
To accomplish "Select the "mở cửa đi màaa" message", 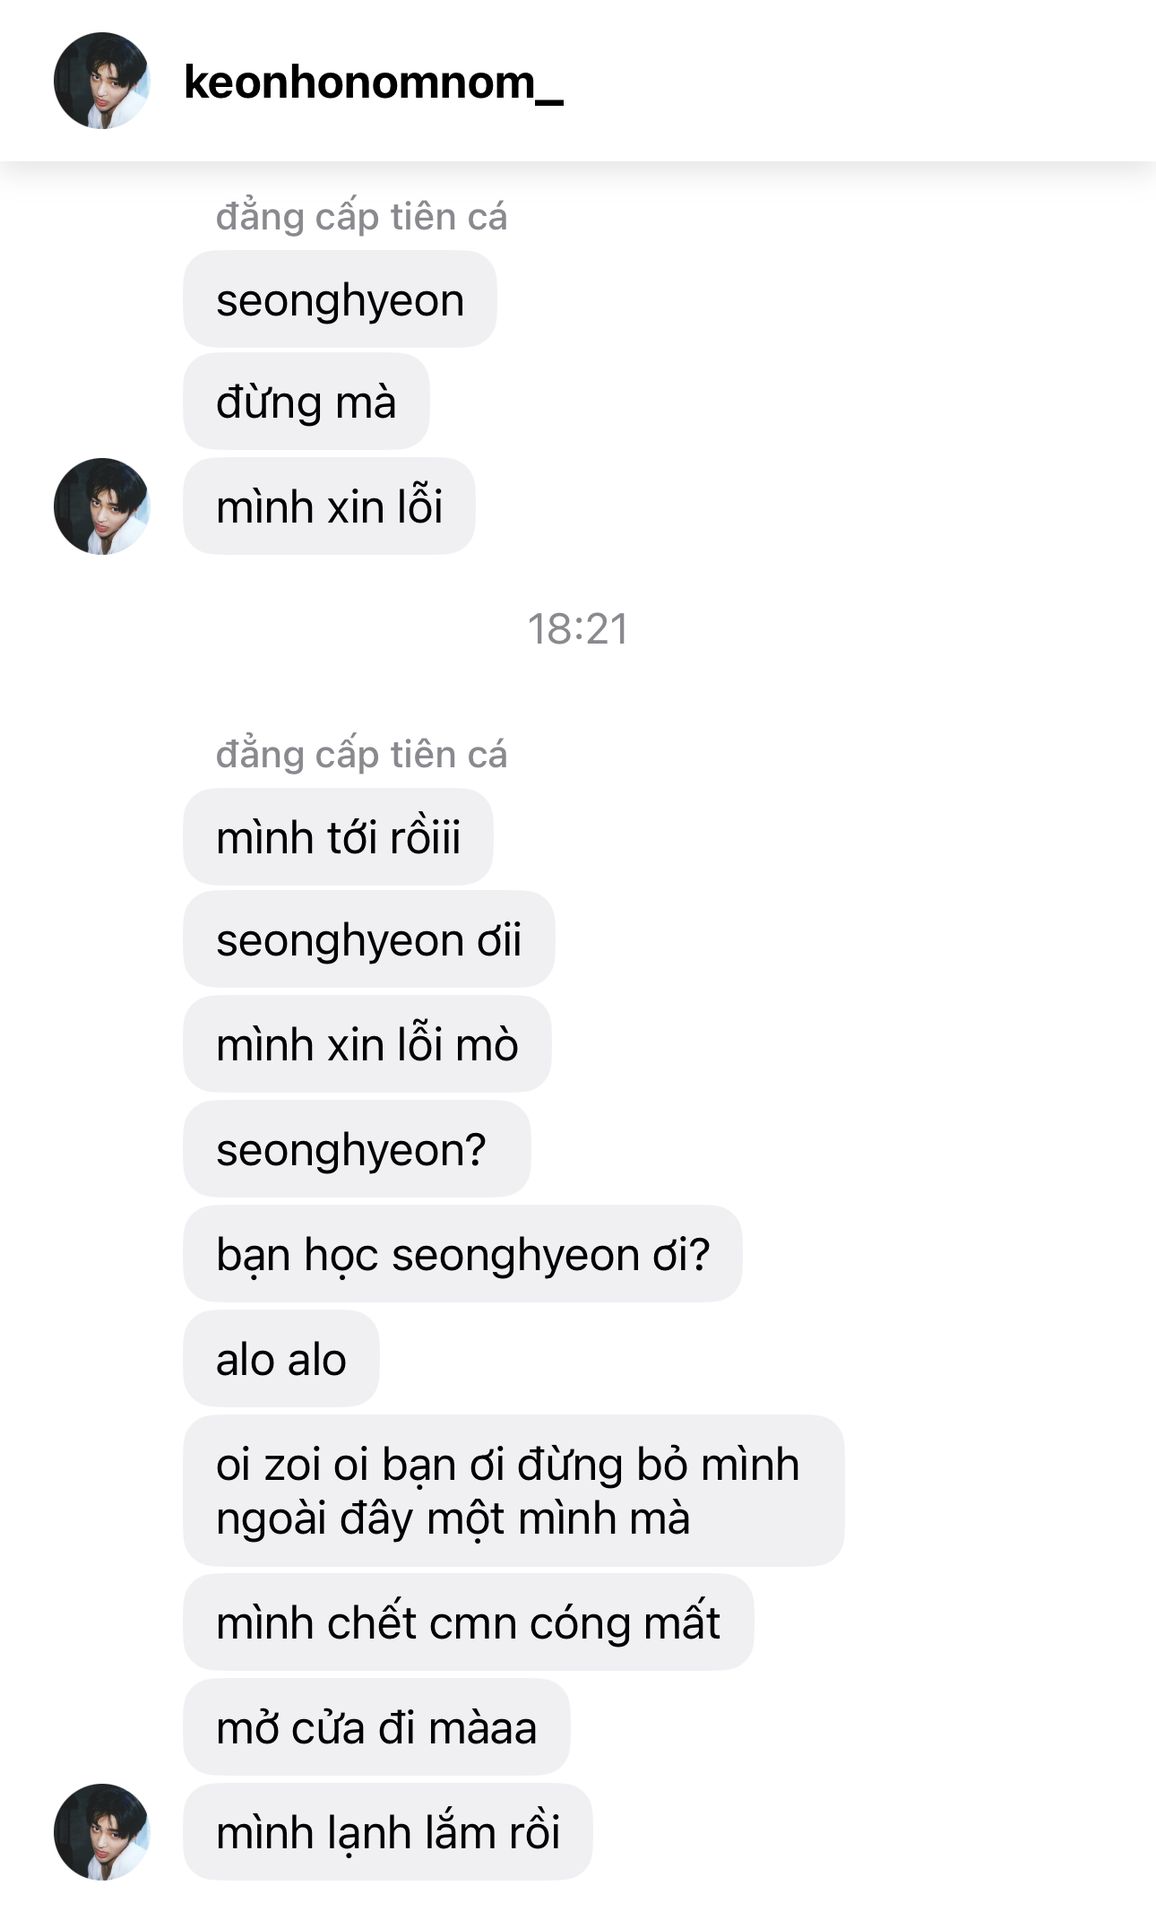I will pos(376,1727).
